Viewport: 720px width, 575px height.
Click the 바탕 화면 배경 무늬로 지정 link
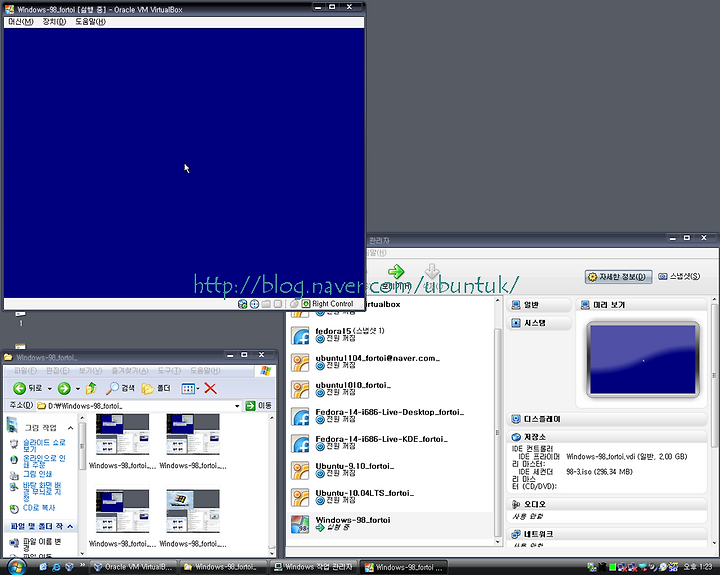tap(42, 491)
